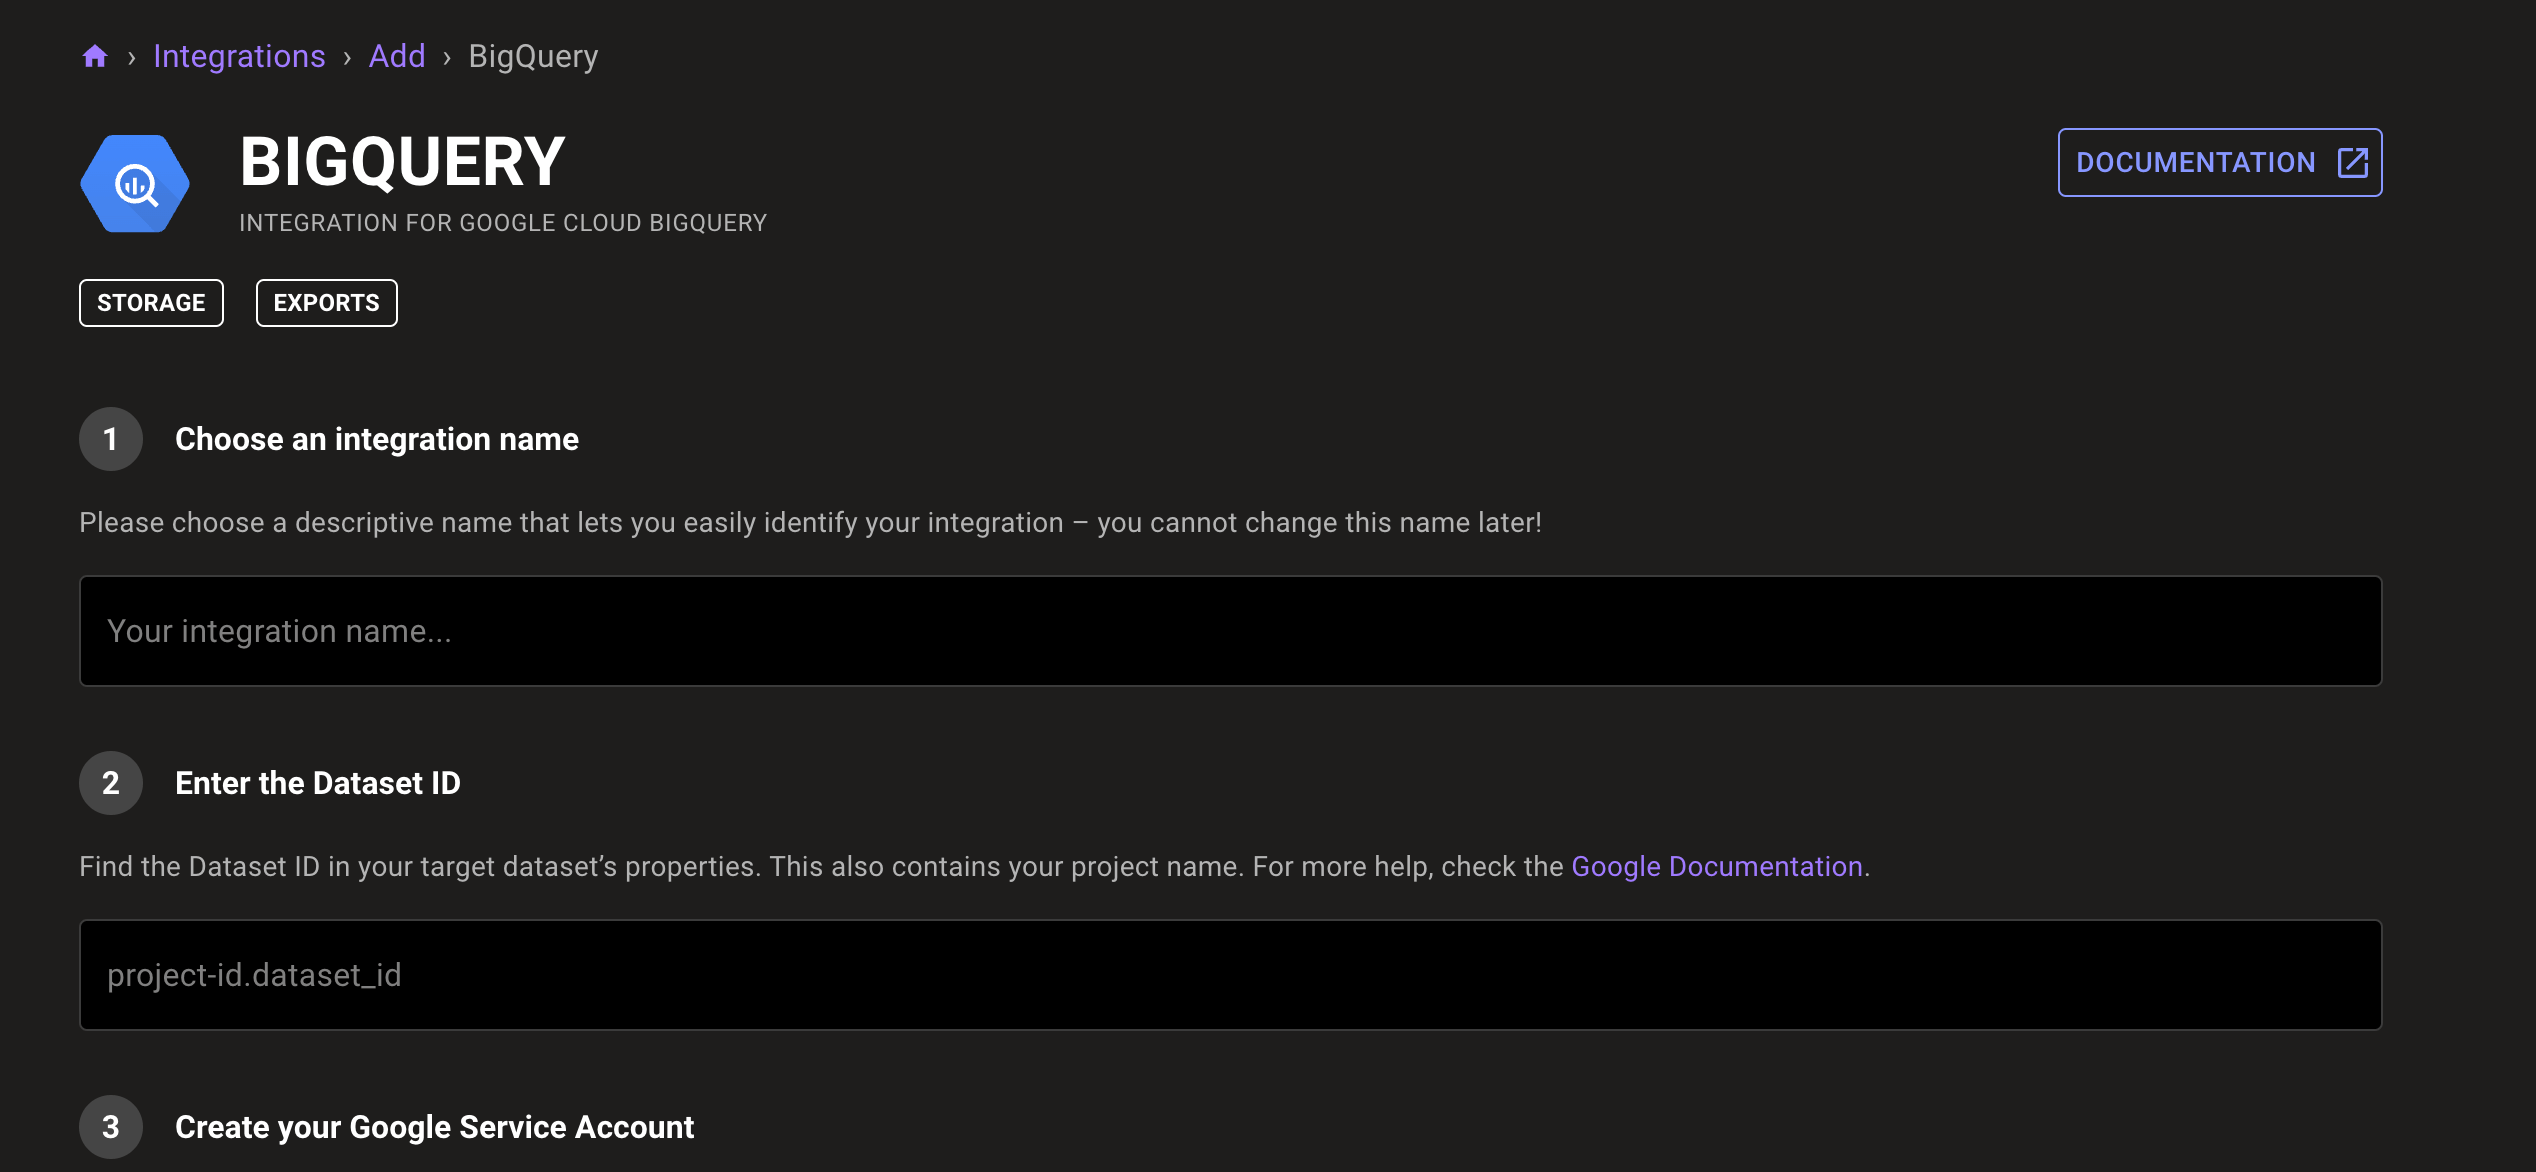Click the Create your Google Service Account heading

435,1127
